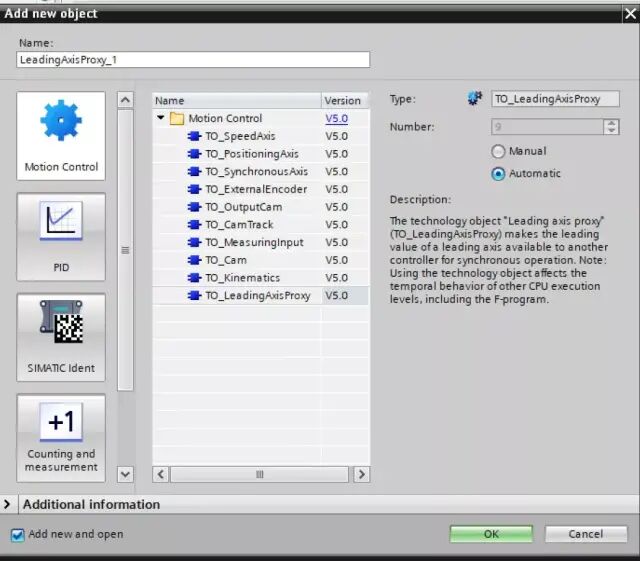
Task: Click the Name input field
Action: [193, 60]
